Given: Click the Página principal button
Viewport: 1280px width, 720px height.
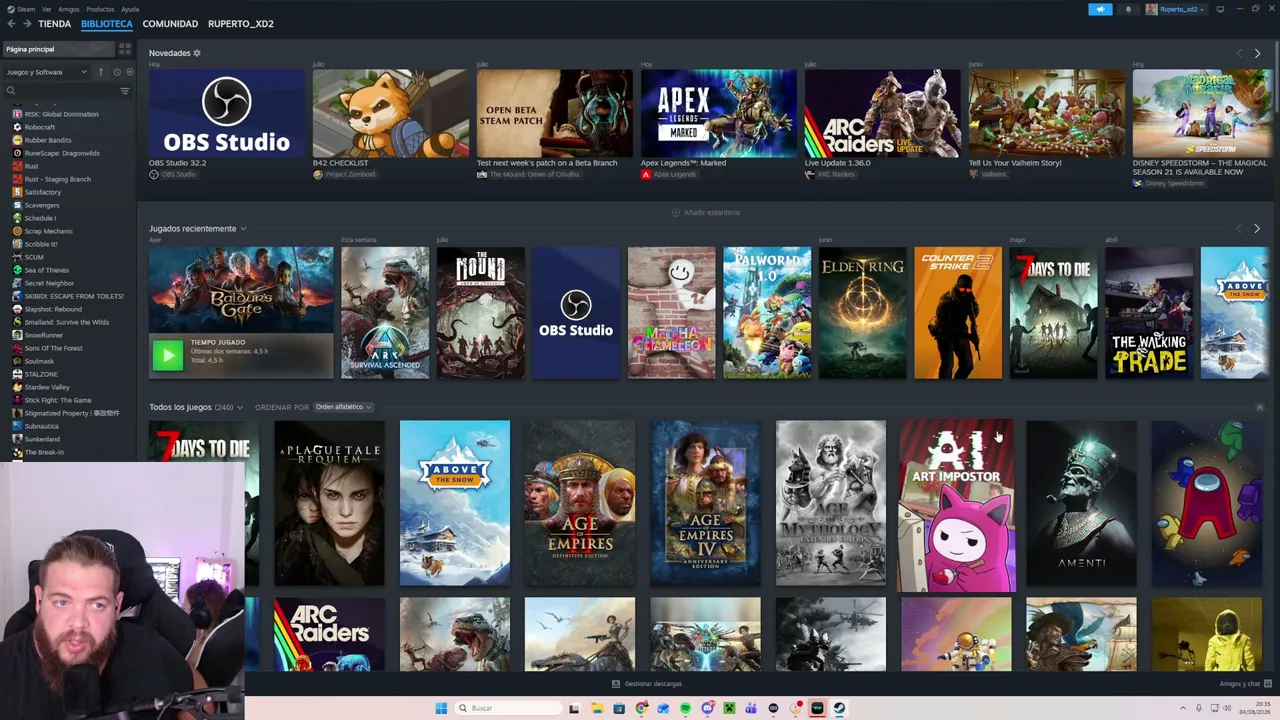Looking at the screenshot, I should click(58, 49).
